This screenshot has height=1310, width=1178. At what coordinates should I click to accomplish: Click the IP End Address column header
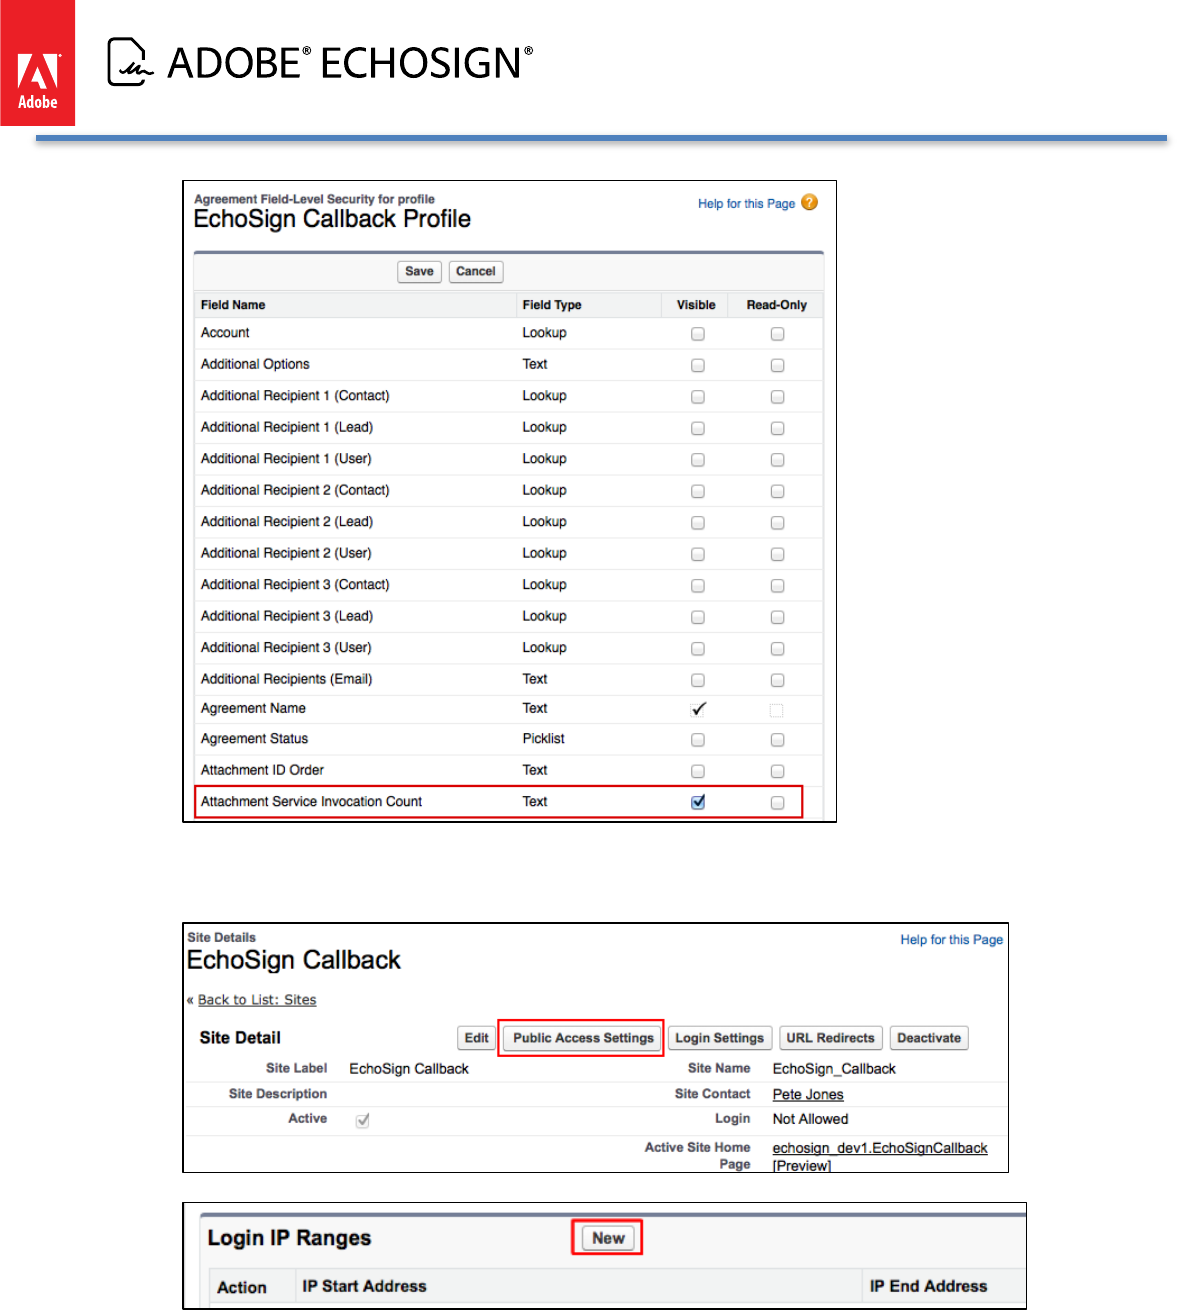tap(928, 1287)
